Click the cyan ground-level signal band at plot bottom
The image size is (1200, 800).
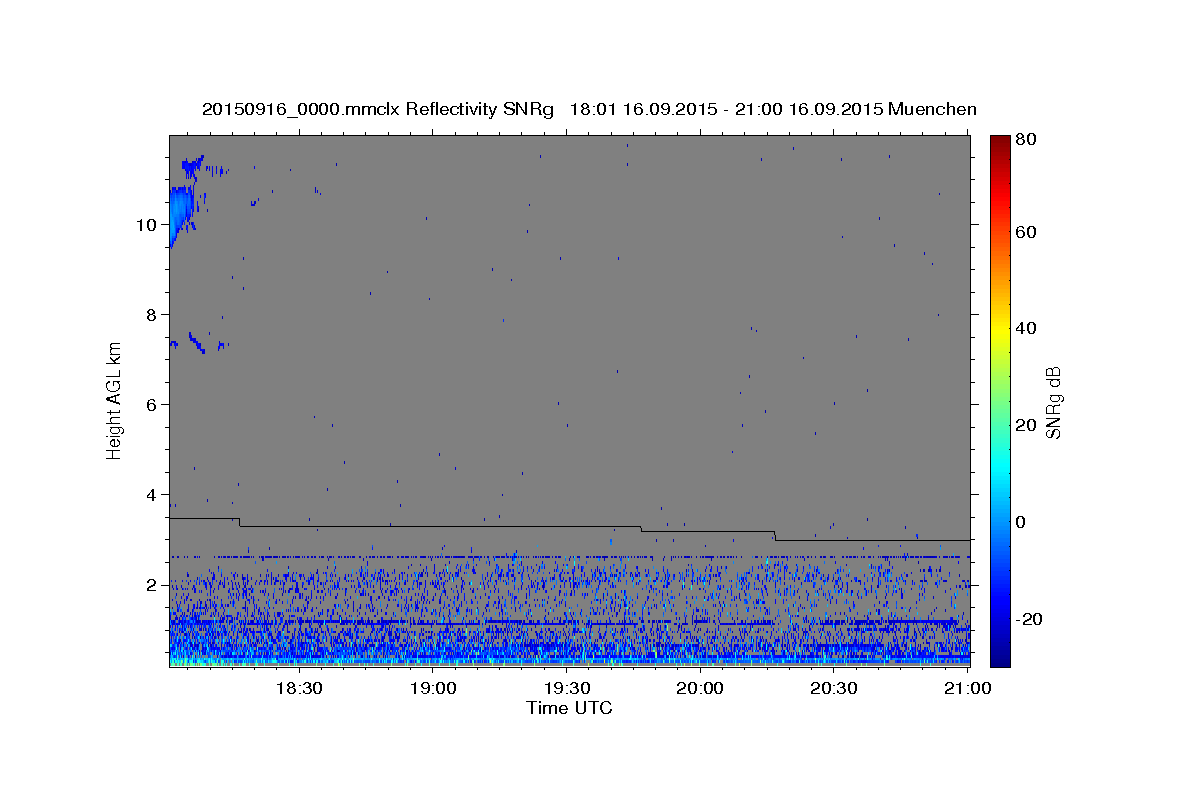569,661
